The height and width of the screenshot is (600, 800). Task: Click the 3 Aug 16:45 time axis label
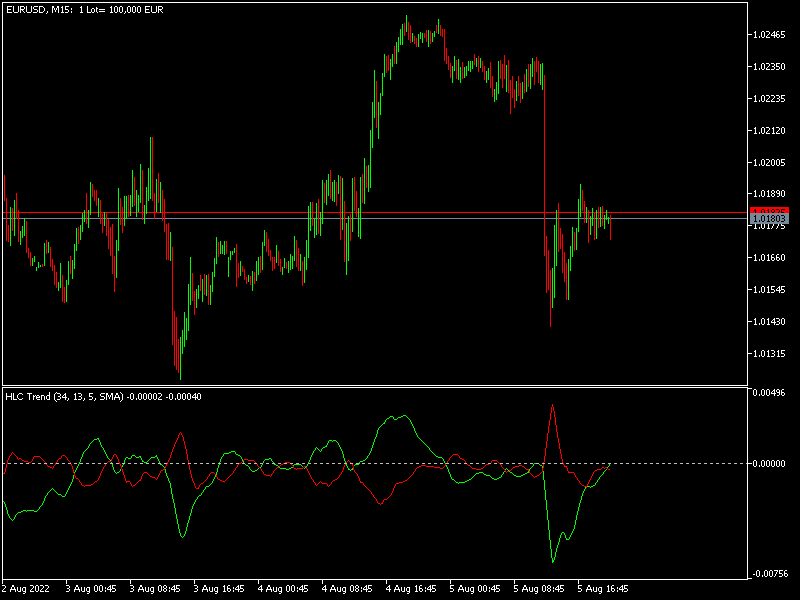[x=219, y=589]
